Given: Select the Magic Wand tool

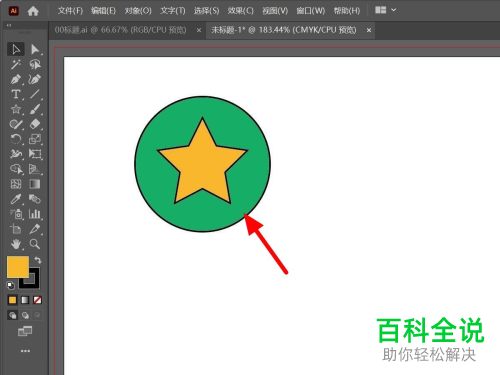Looking at the screenshot, I should (x=16, y=64).
